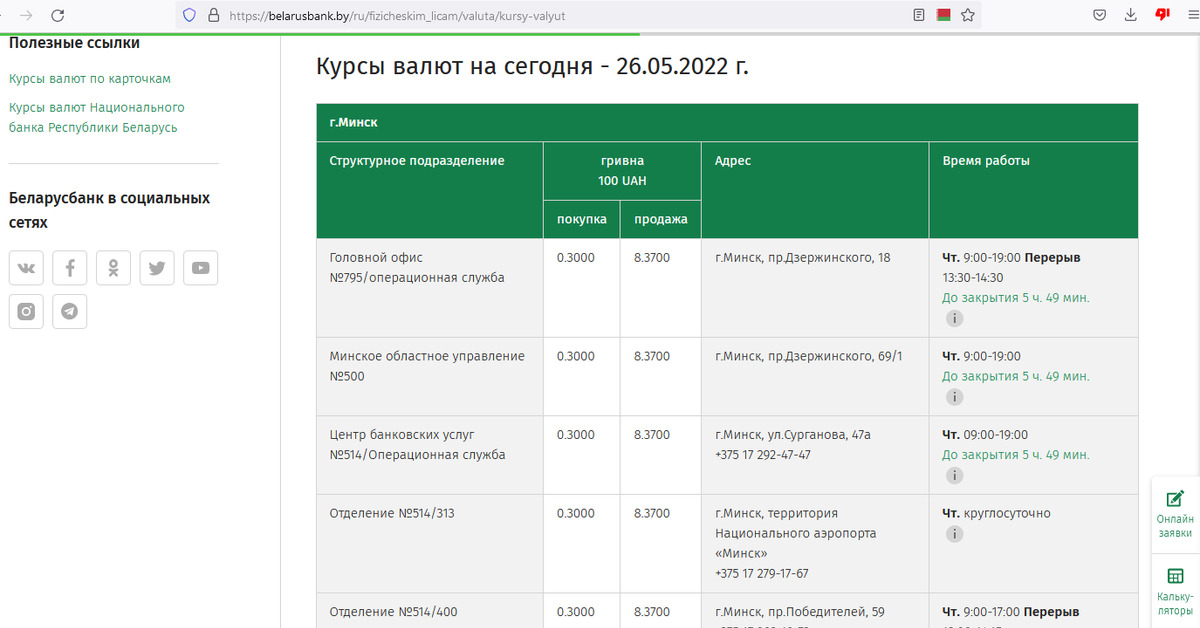Open Курсы валют Национального банка link

[x=96, y=117]
